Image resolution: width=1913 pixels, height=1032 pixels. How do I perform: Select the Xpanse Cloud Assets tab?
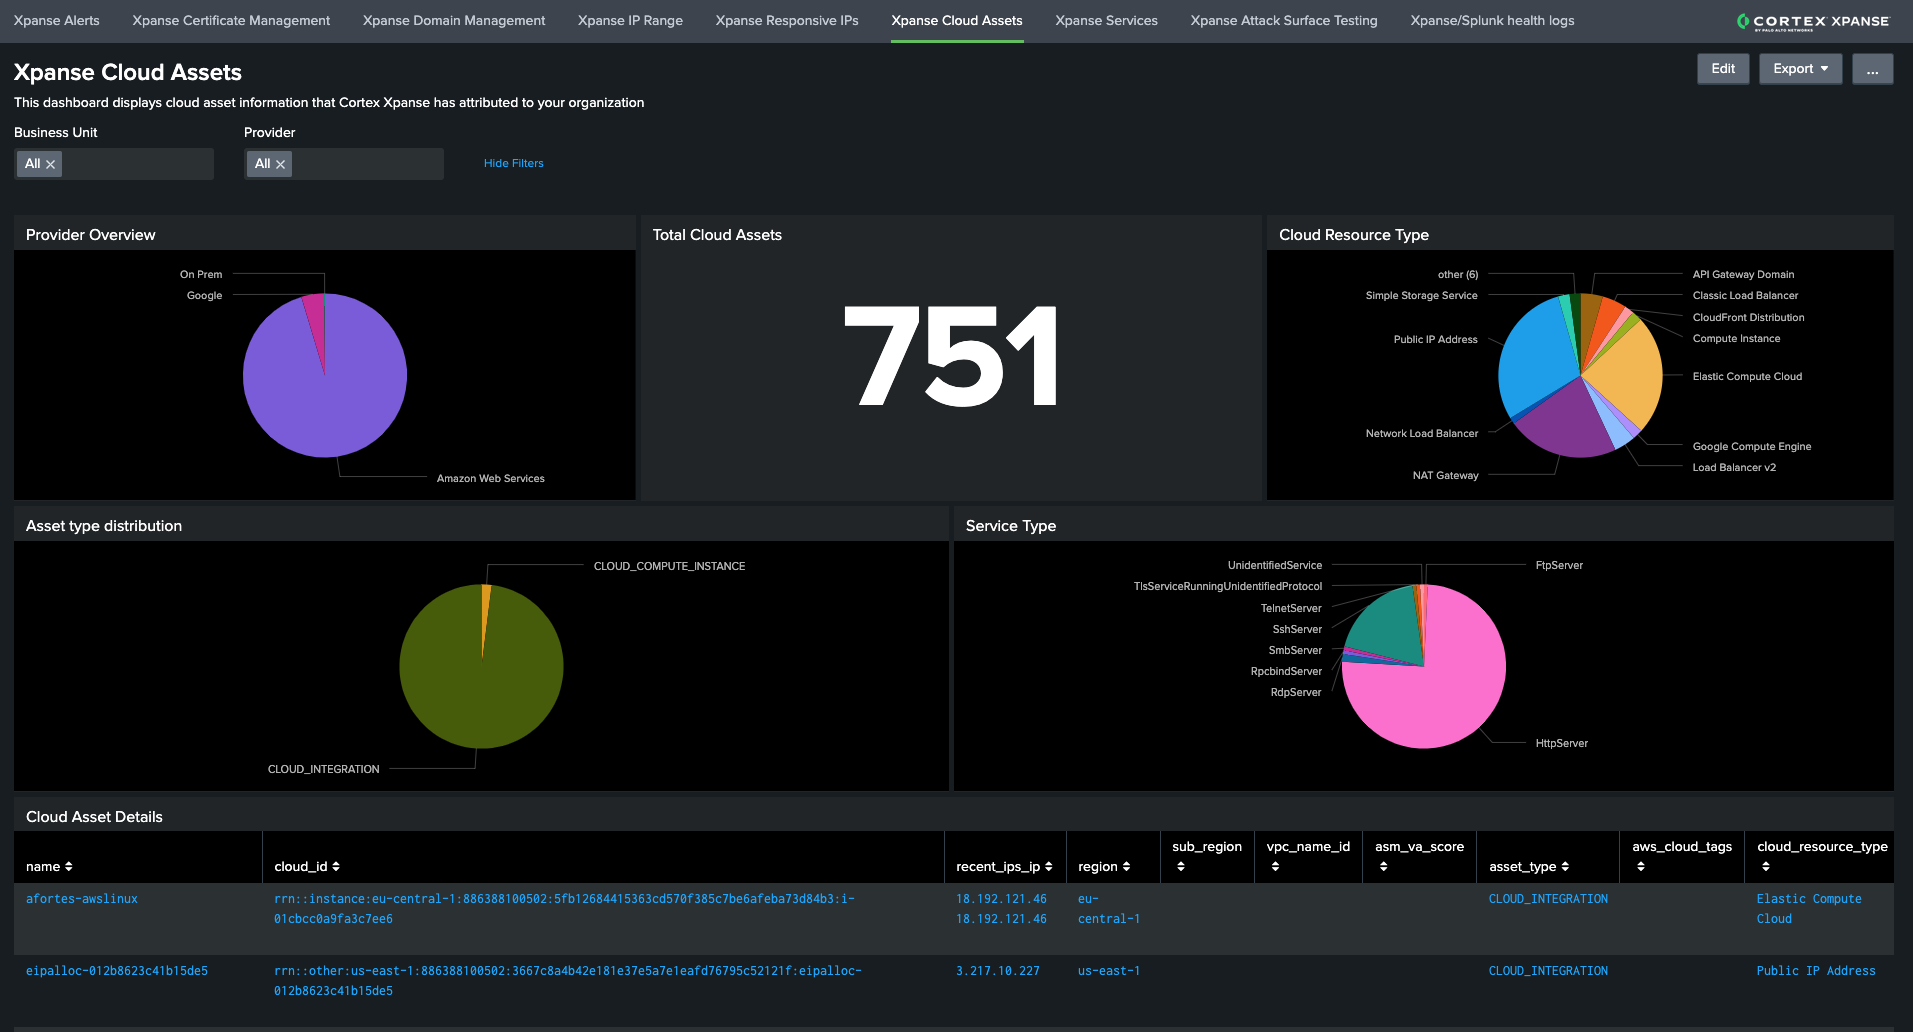pos(957,20)
